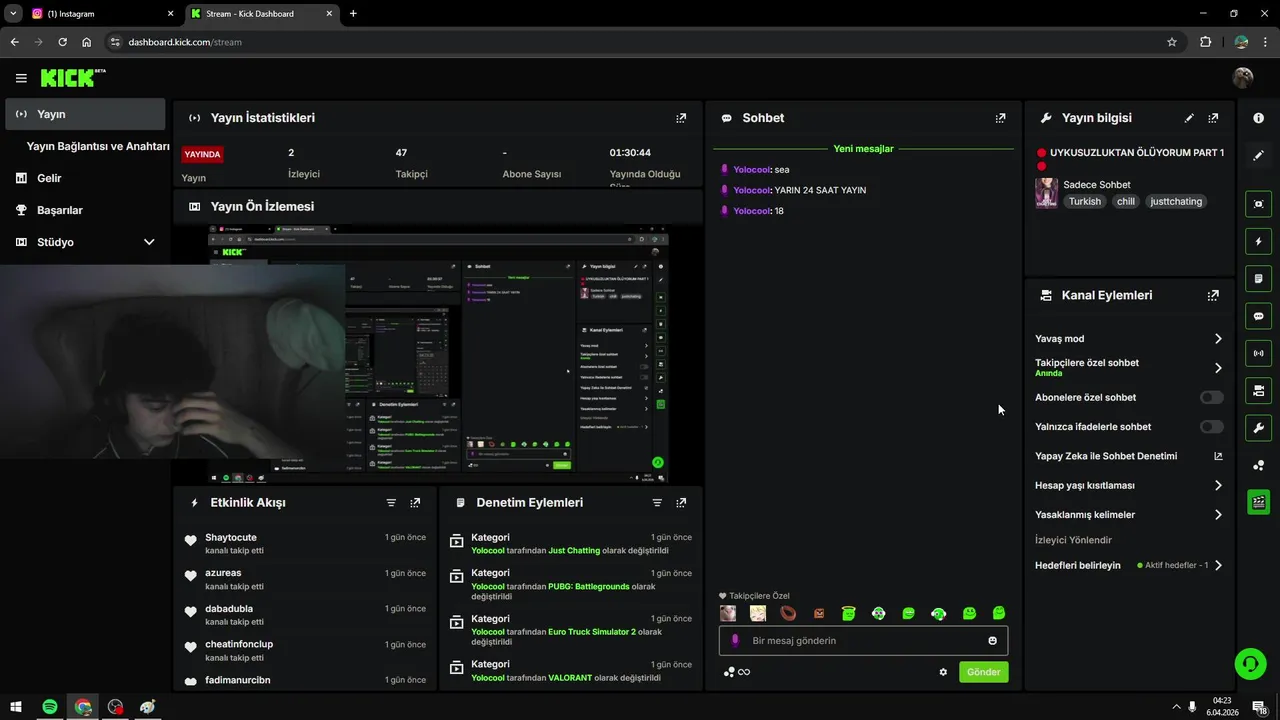The image size is (1280, 720).
Task: Expand the Yavaş mod option
Action: 1129,339
